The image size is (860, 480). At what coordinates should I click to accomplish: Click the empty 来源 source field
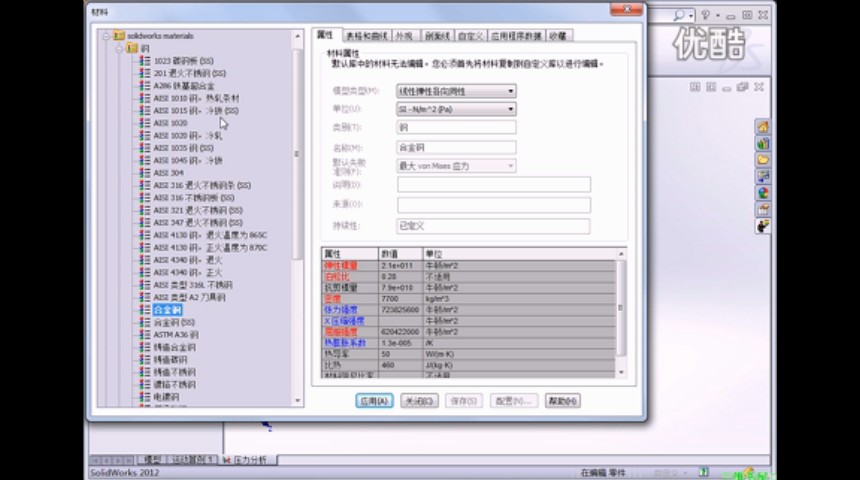[x=494, y=205]
